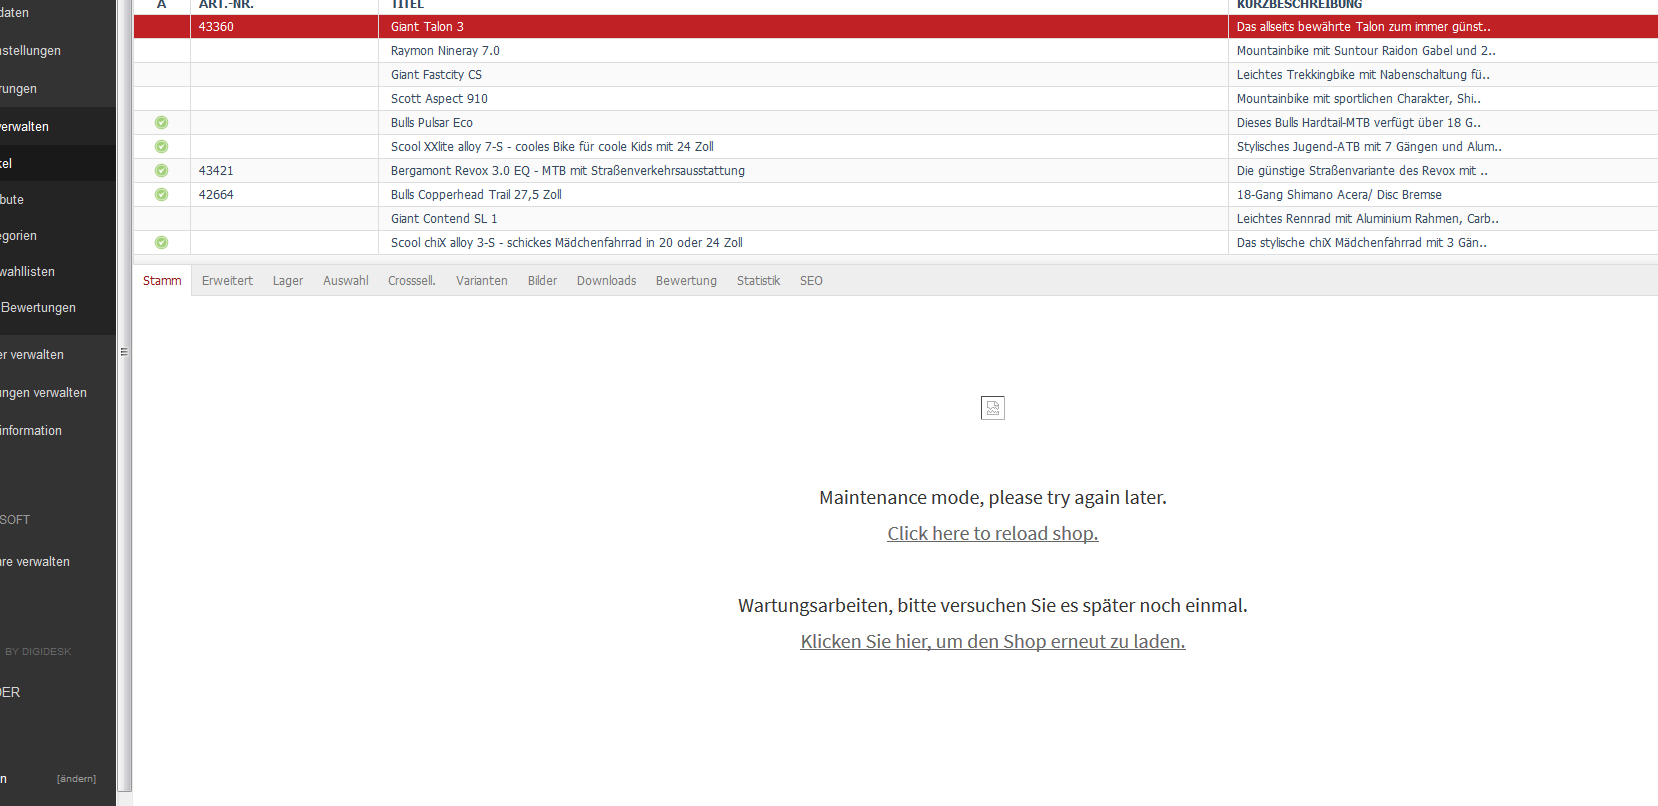Click the active status icon for Bulls Copperhead Trail
The width and height of the screenshot is (1658, 806).
[161, 195]
